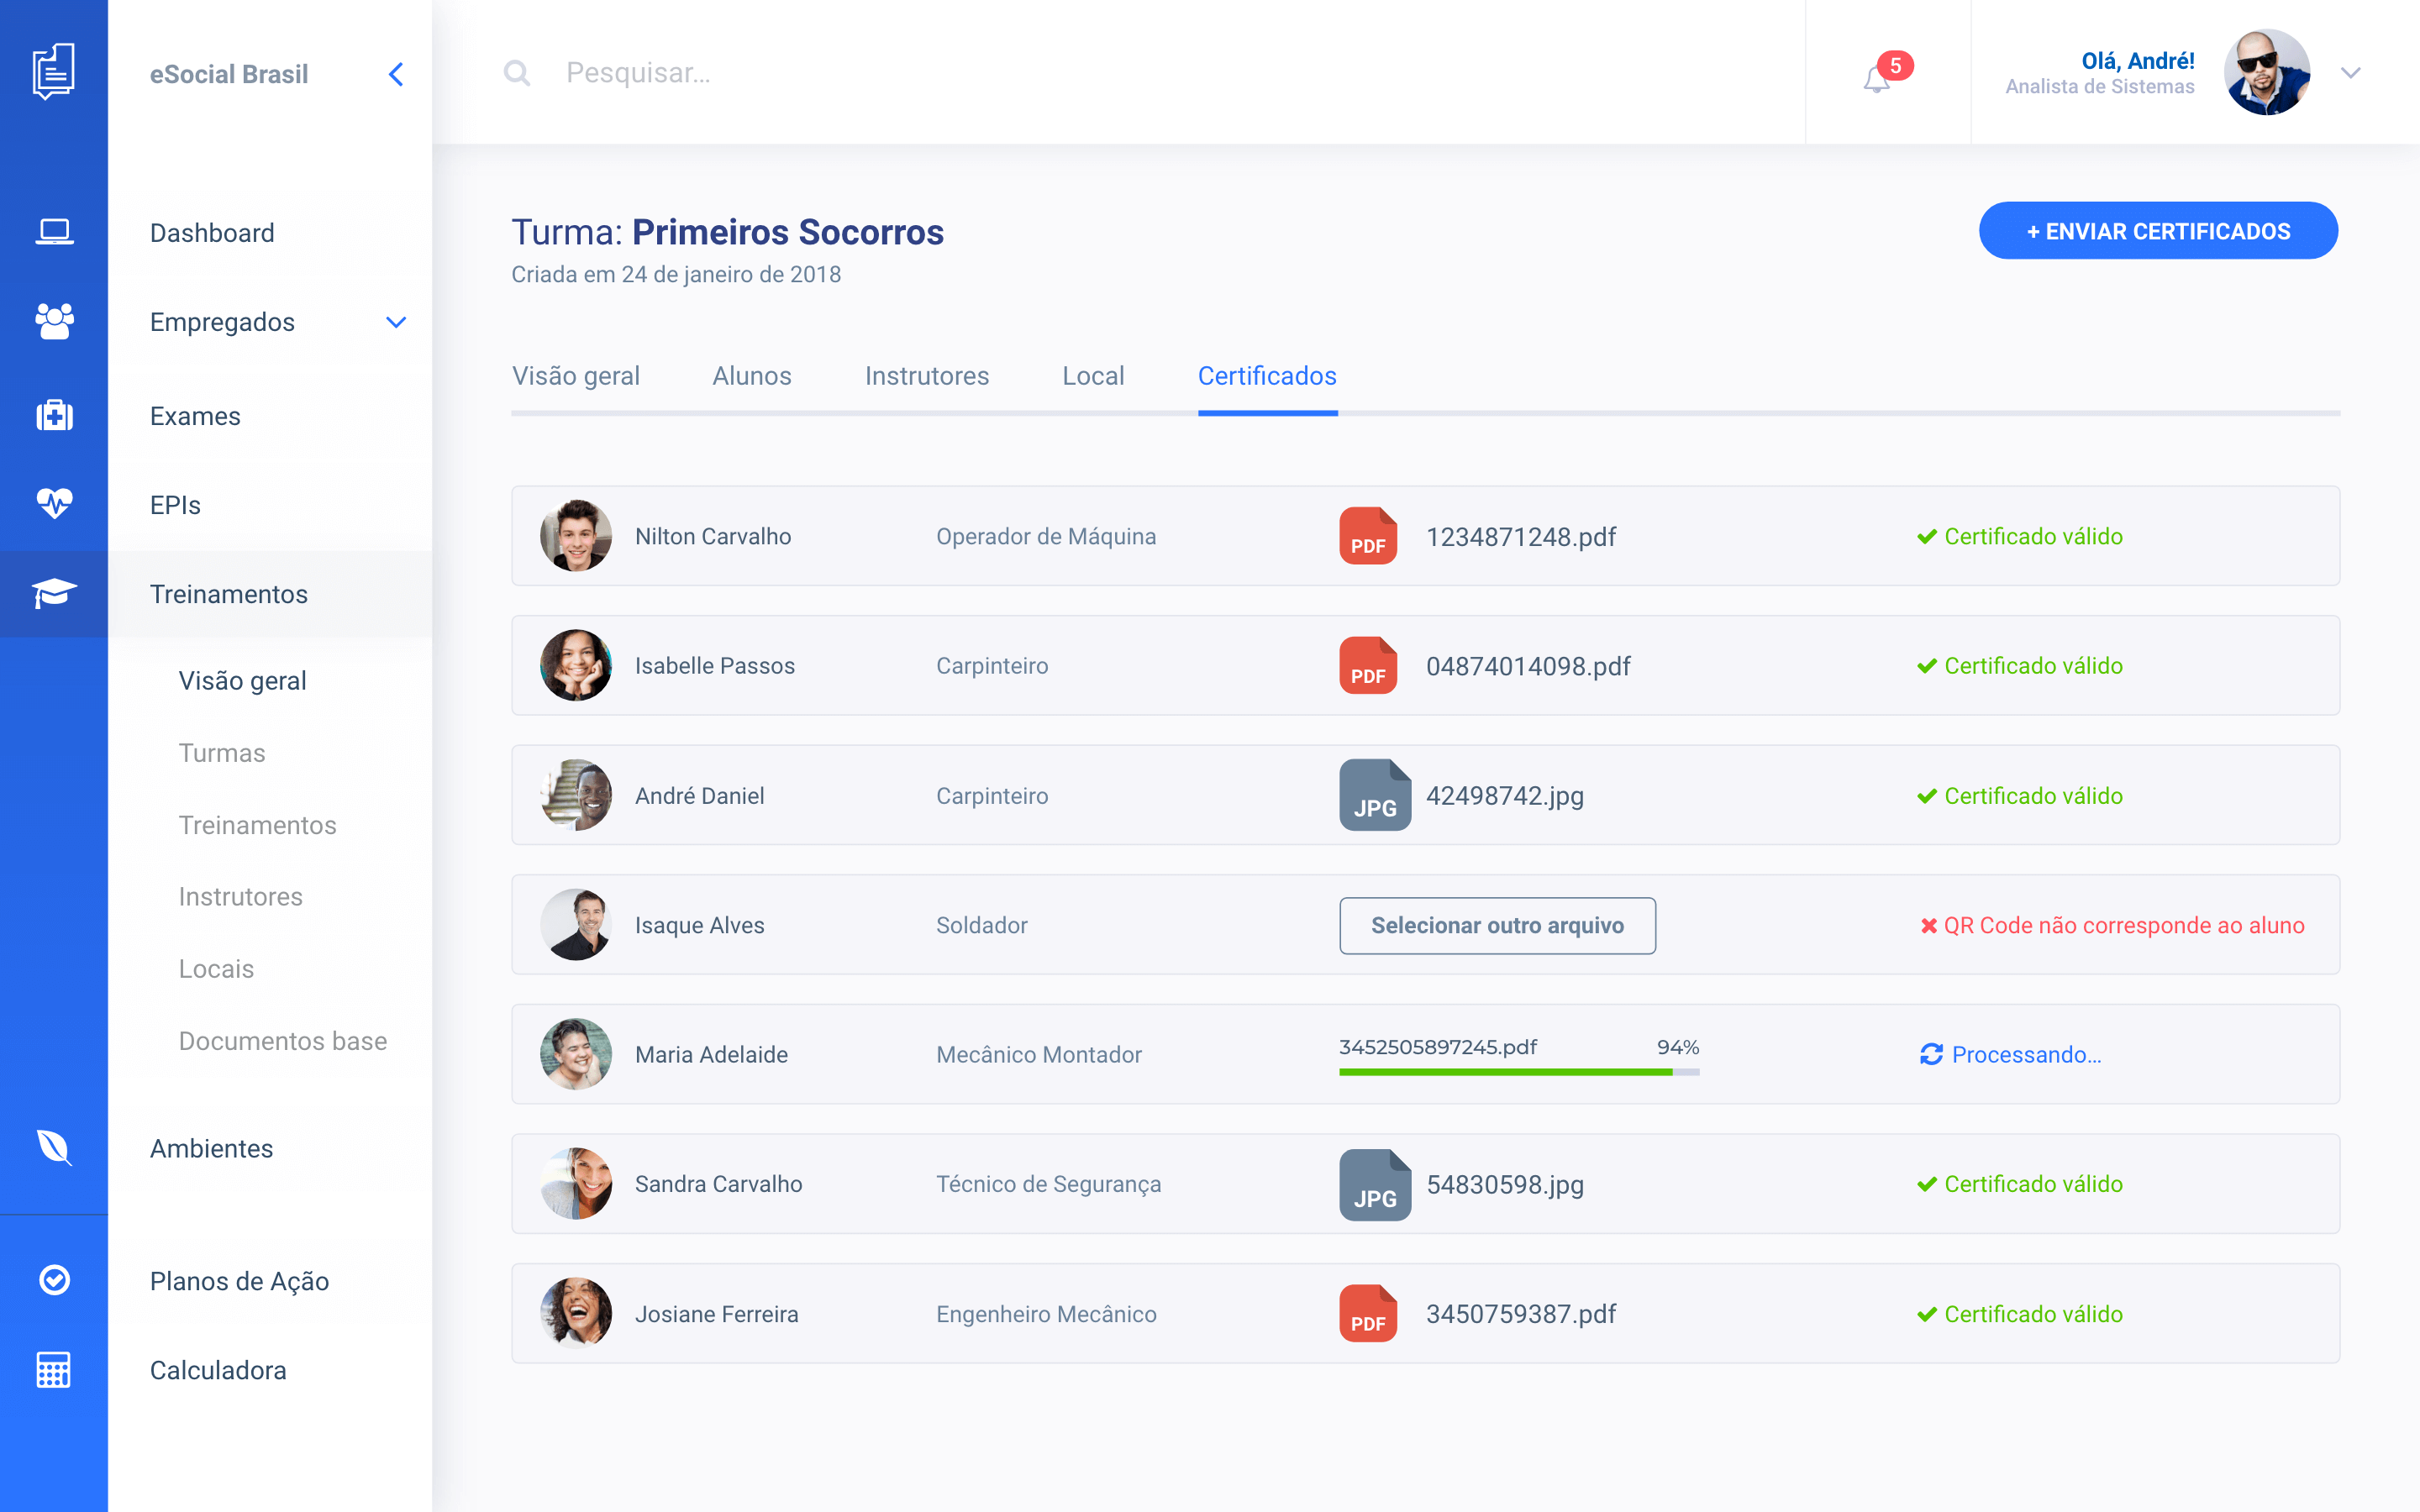This screenshot has width=2420, height=1512.
Task: Click the Enviar Certificados button
Action: [x=2157, y=231]
